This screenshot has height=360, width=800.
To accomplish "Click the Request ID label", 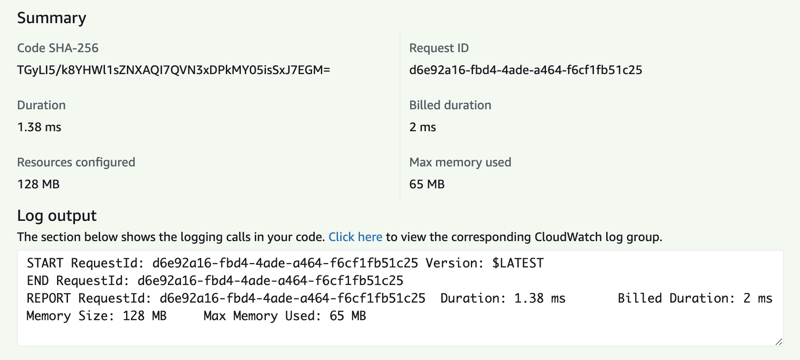I will point(439,48).
